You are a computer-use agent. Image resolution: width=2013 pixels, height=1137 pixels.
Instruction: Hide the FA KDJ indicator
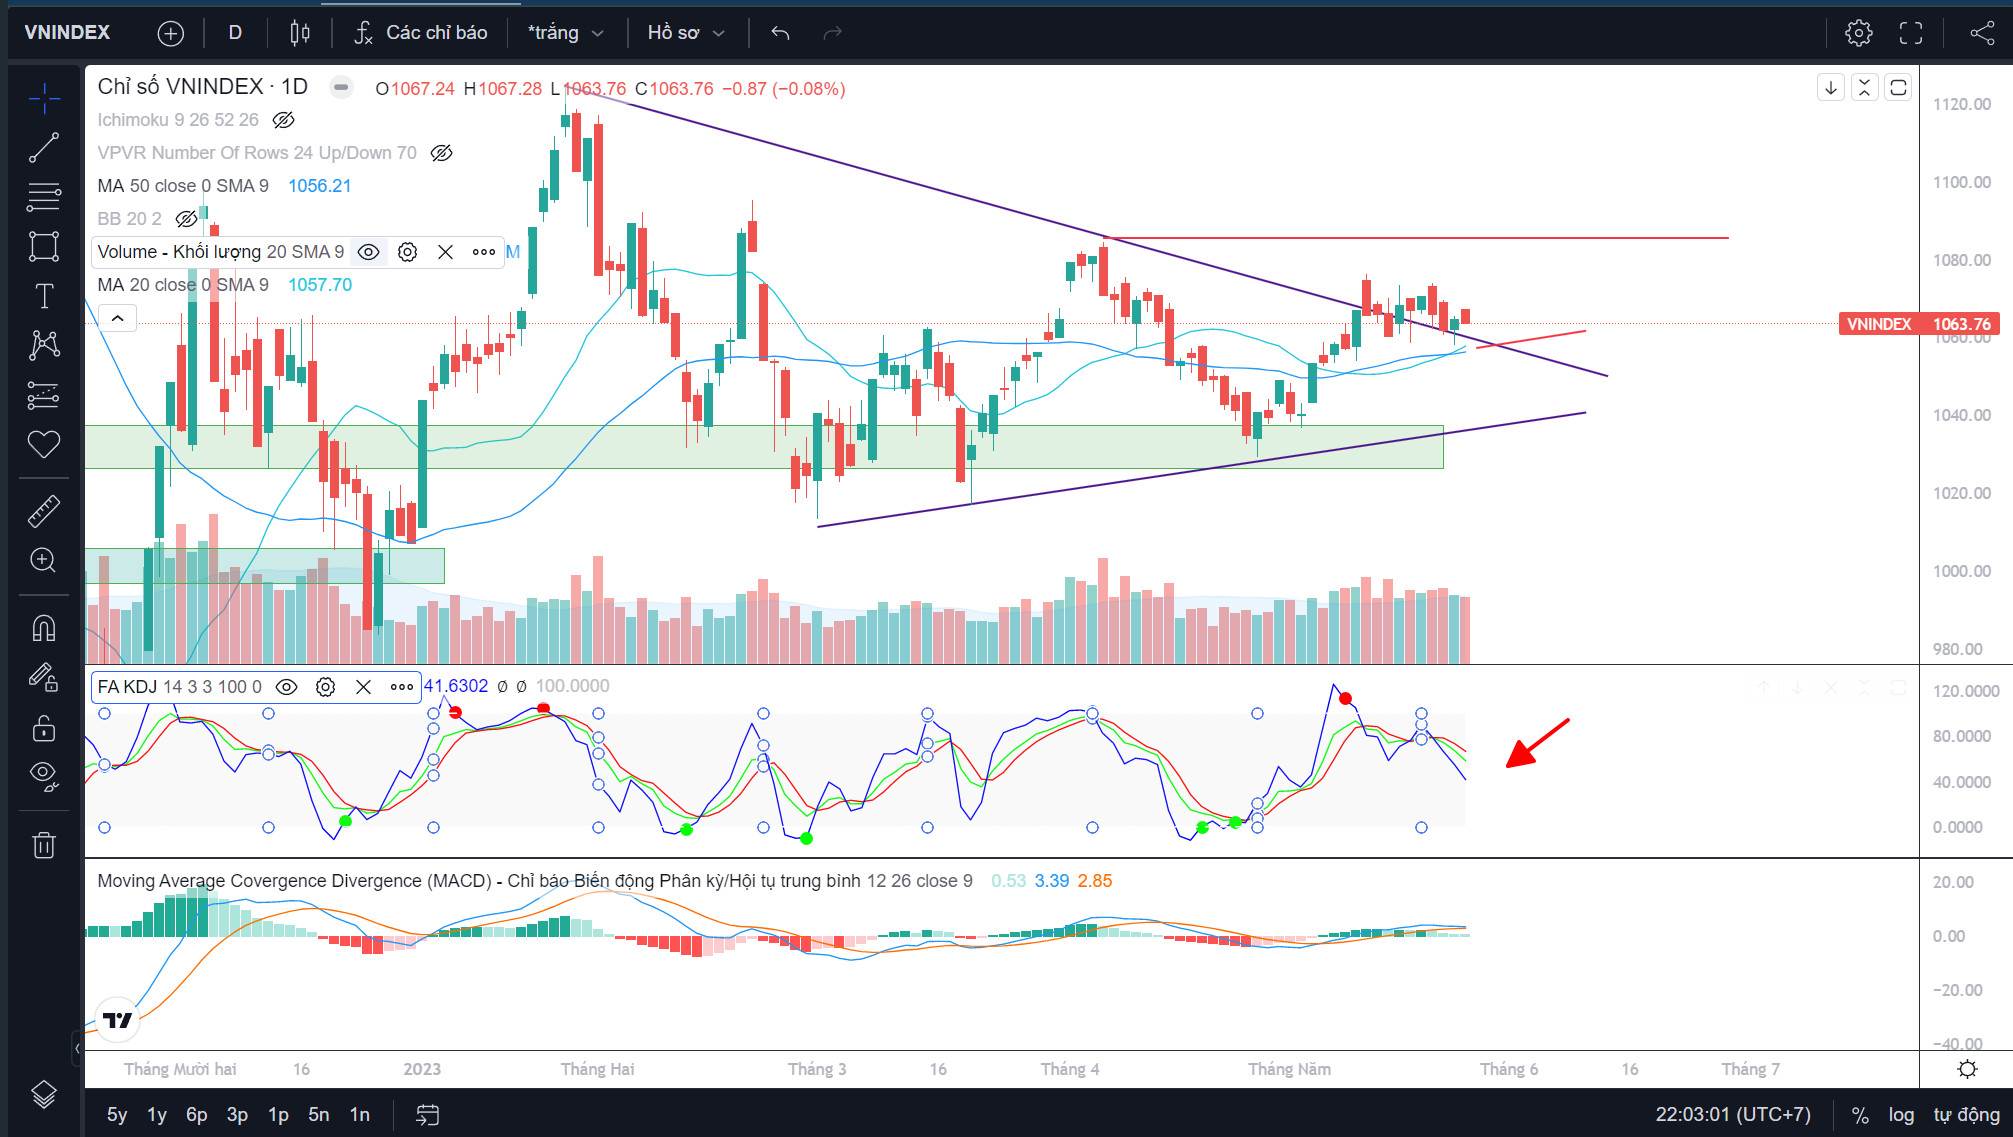pyautogui.click(x=286, y=687)
